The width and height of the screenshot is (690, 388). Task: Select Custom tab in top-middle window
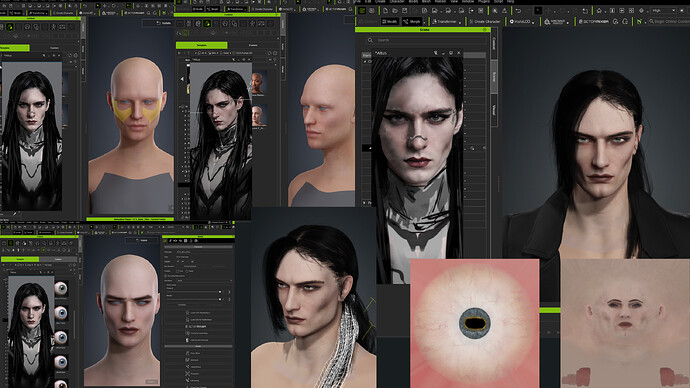[x=253, y=45]
